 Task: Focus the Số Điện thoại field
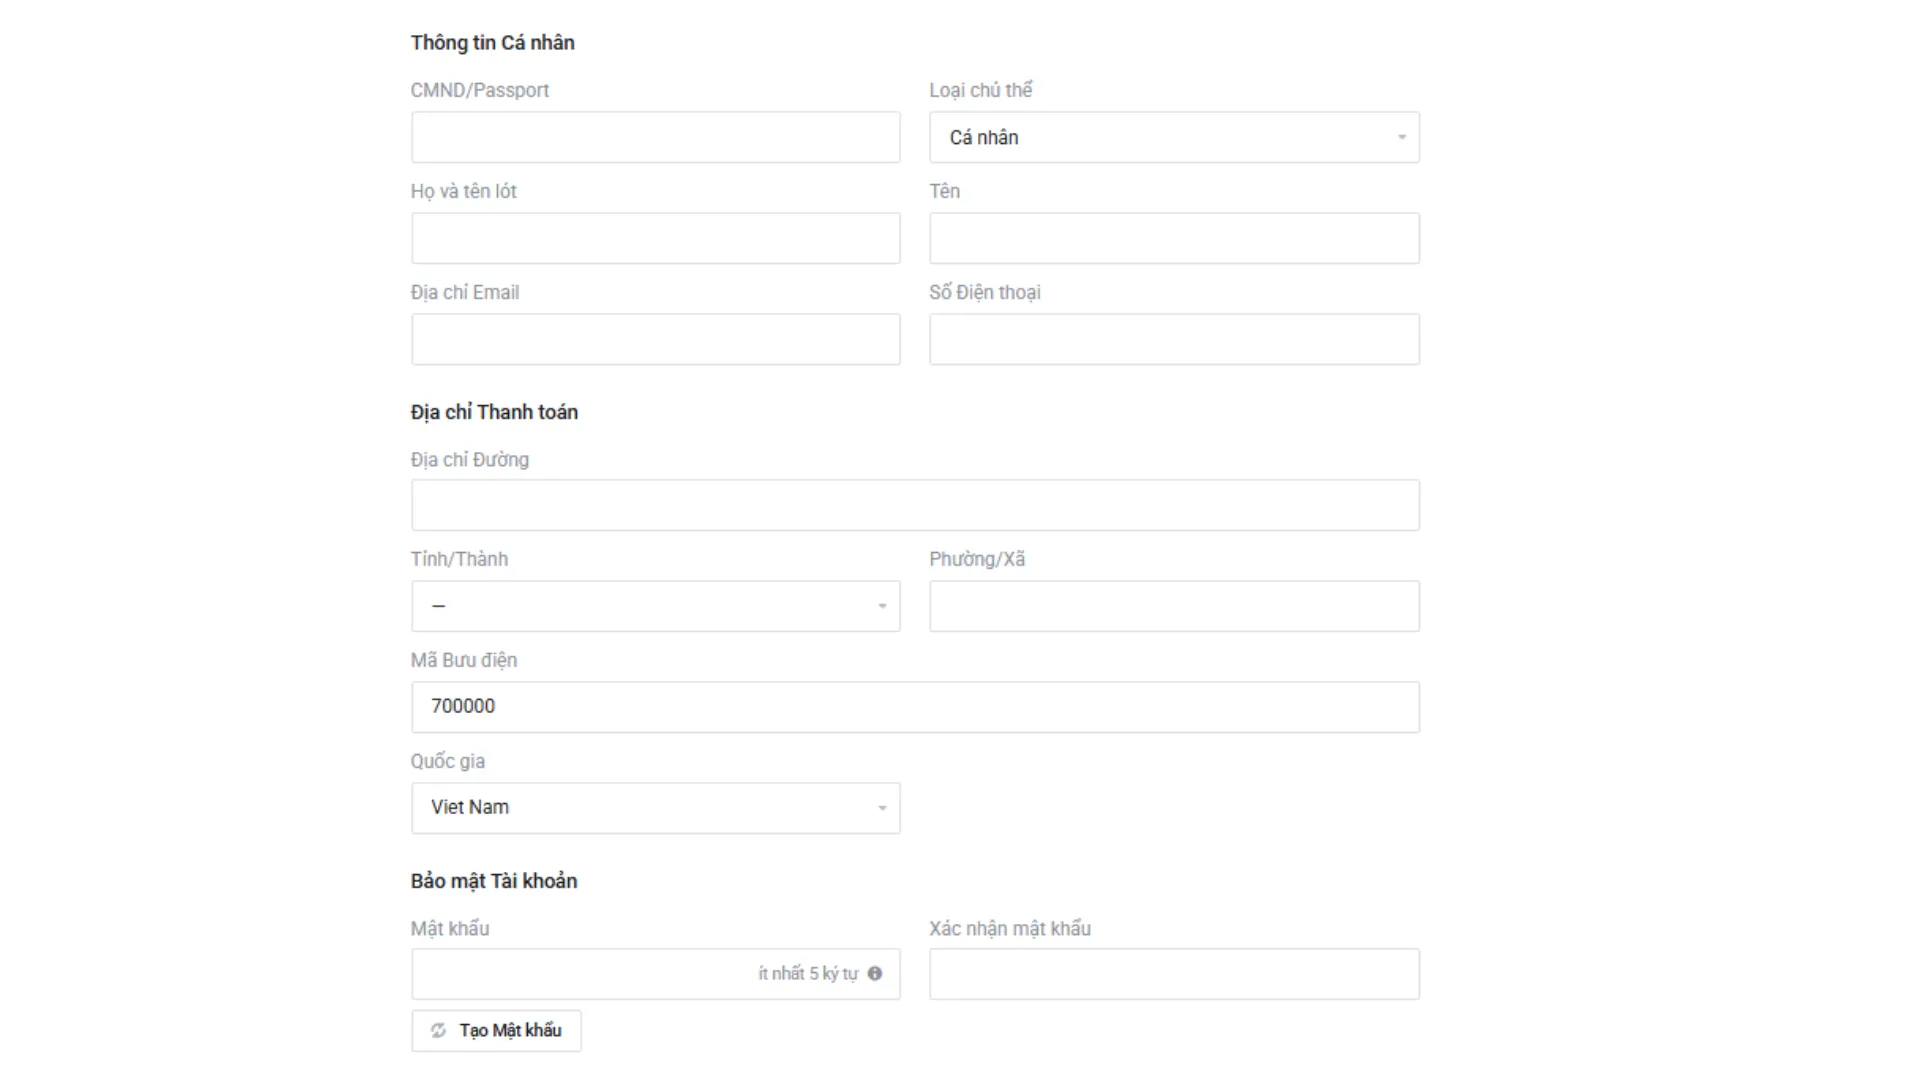coord(1174,339)
